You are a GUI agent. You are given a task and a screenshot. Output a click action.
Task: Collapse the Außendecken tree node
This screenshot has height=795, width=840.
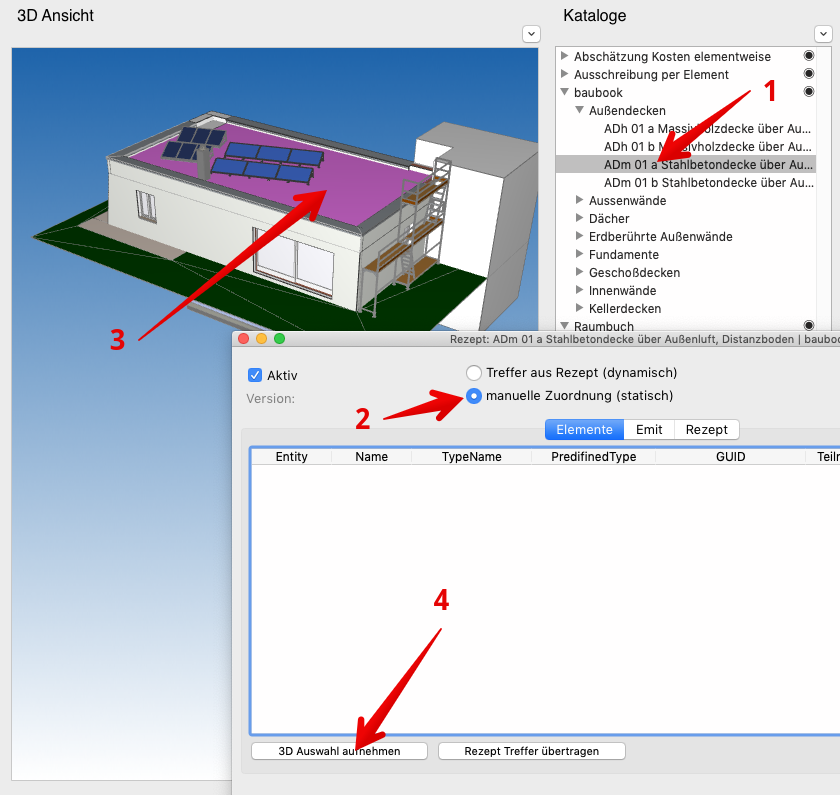click(x=579, y=111)
